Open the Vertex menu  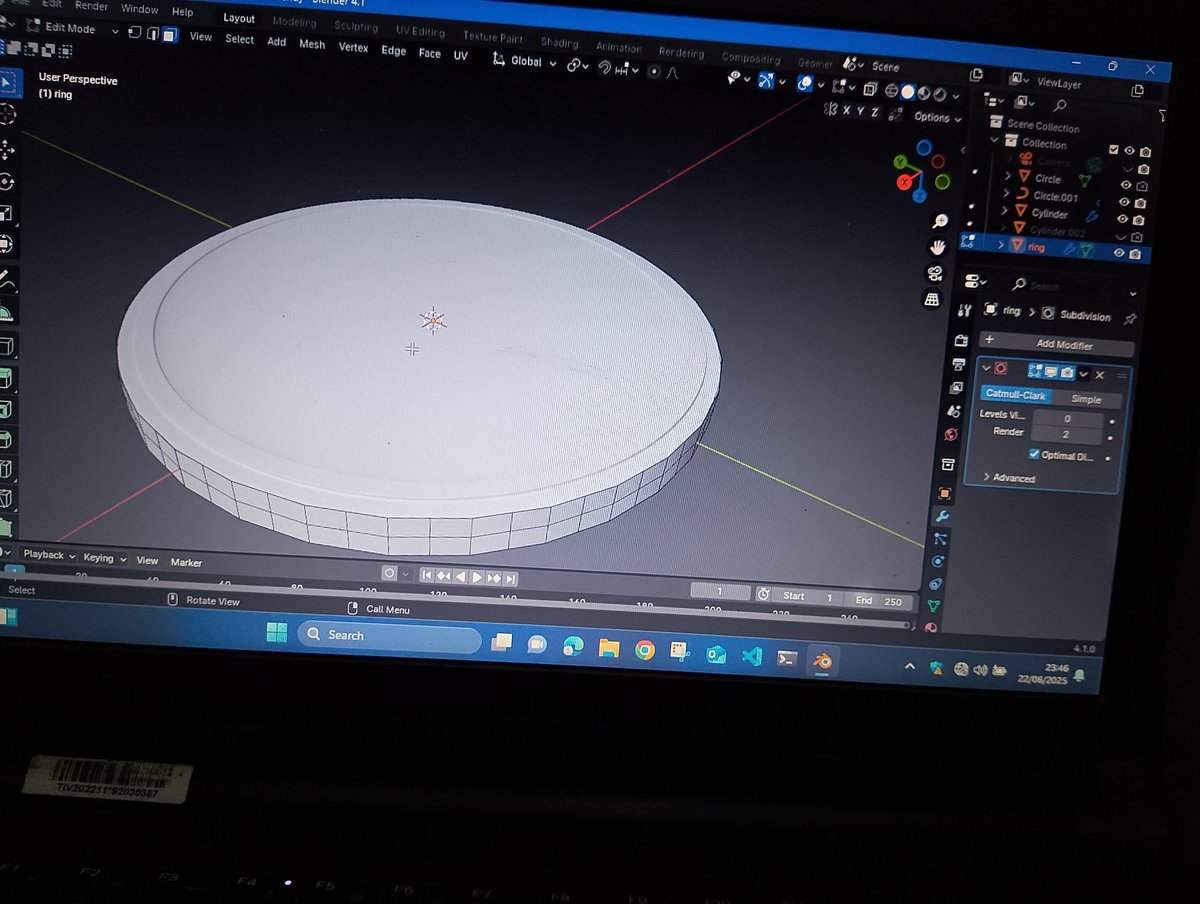pos(353,47)
